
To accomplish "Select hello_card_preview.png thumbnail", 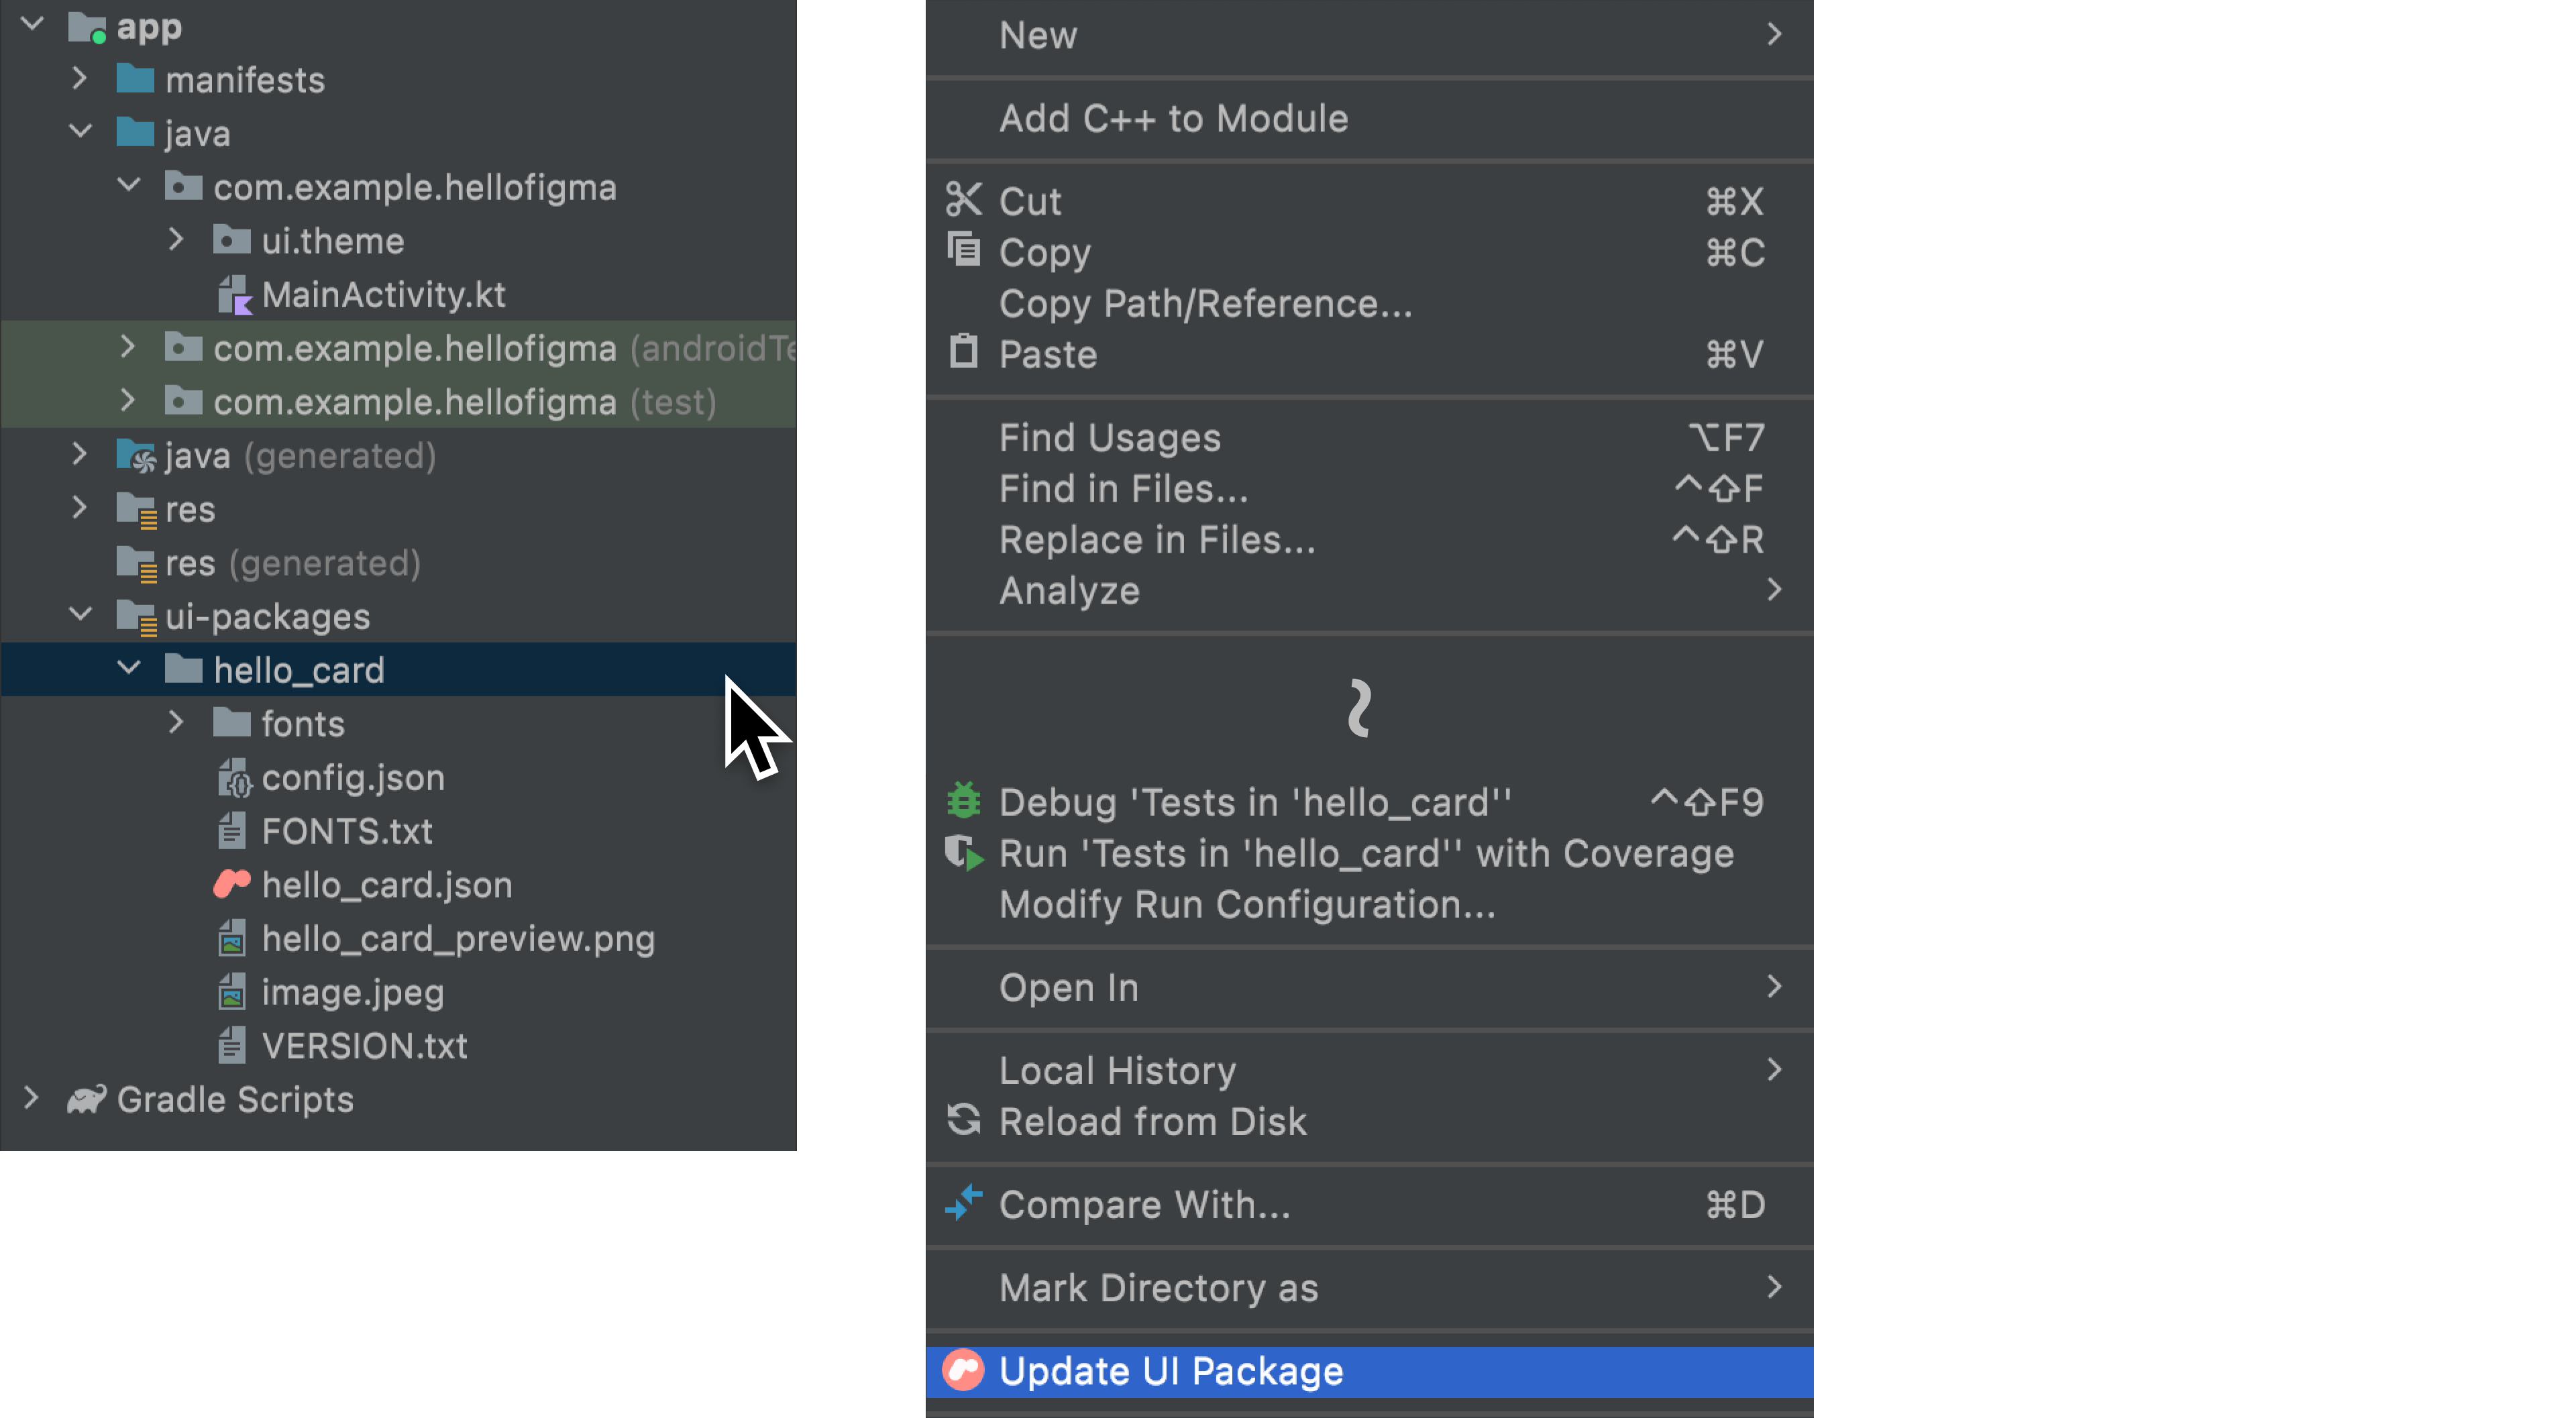I will [232, 938].
